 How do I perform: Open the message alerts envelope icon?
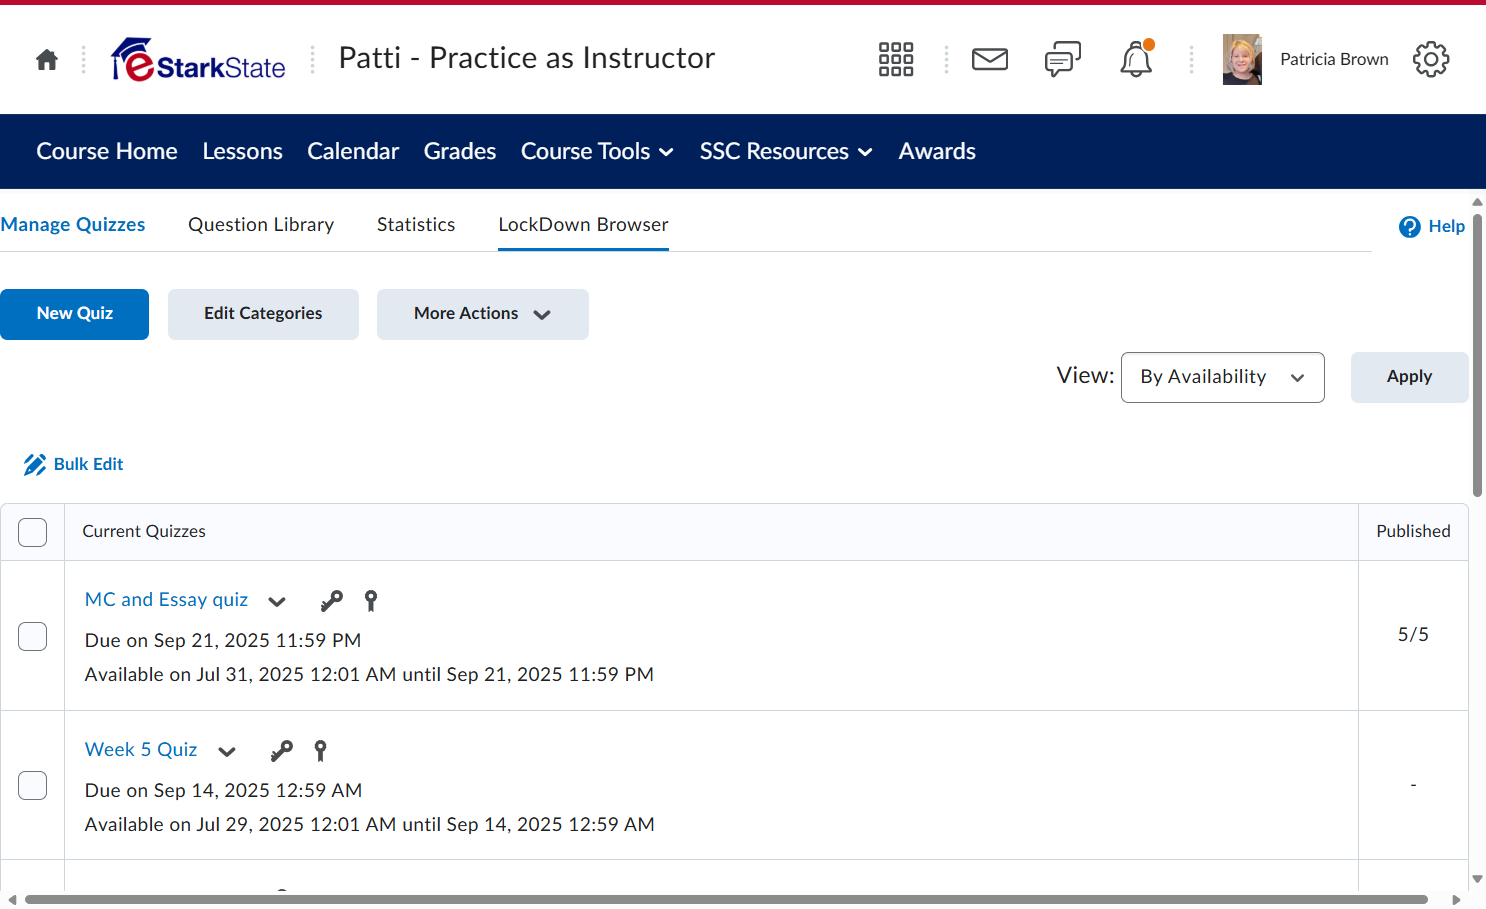point(990,59)
